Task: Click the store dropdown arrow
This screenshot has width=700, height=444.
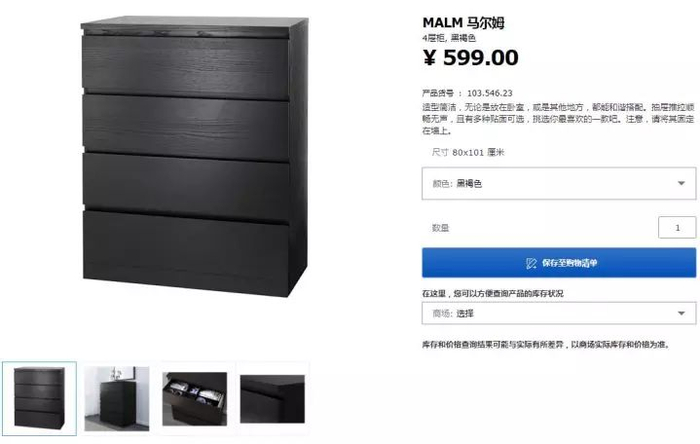Action: click(681, 313)
